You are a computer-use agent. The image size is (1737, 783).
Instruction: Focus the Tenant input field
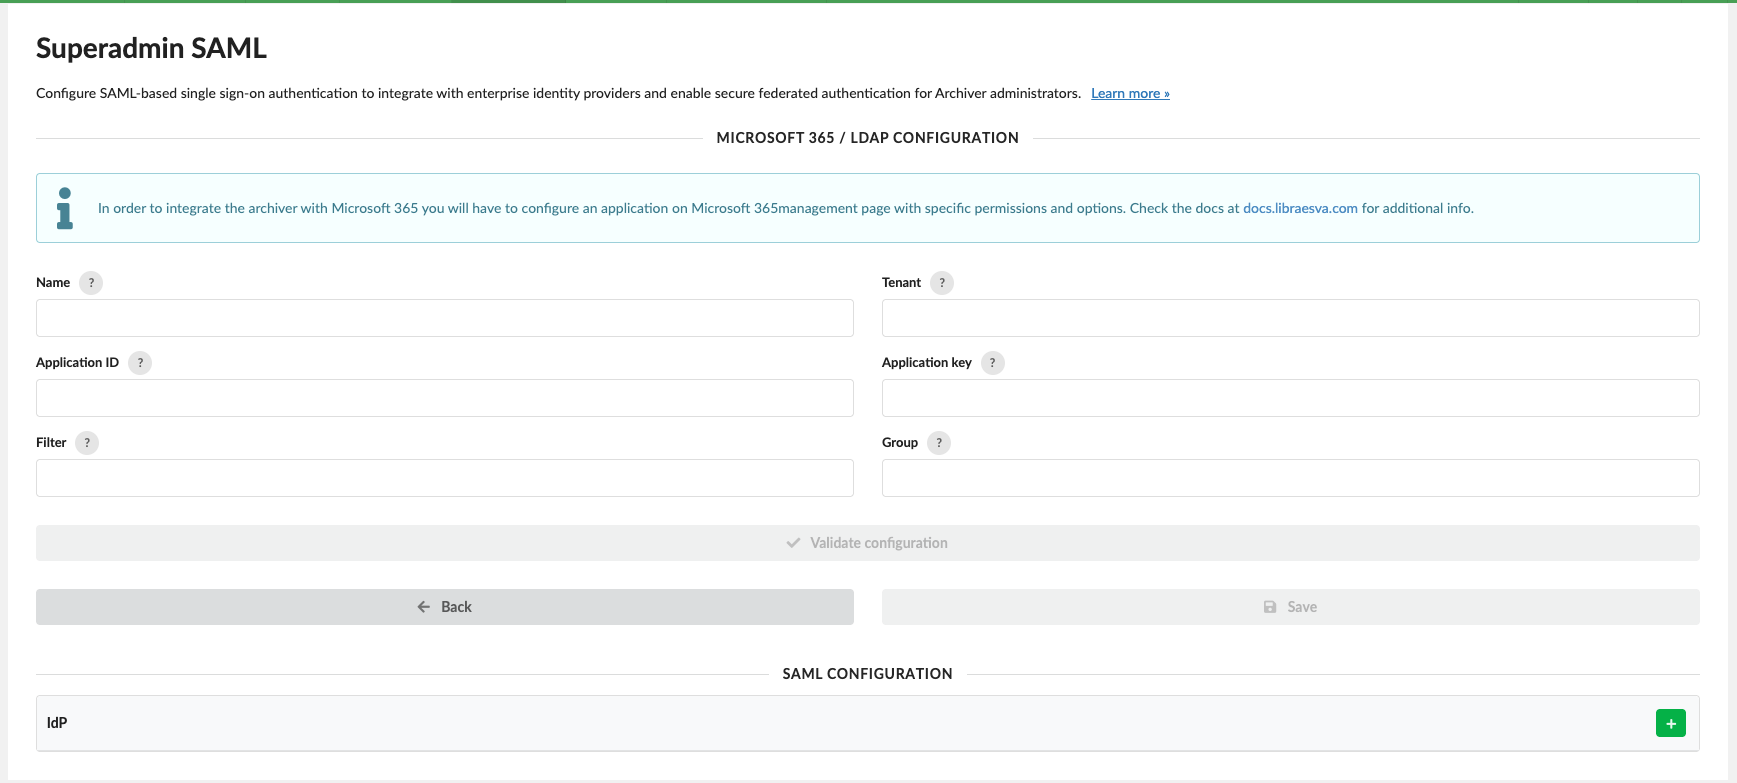pos(1290,318)
